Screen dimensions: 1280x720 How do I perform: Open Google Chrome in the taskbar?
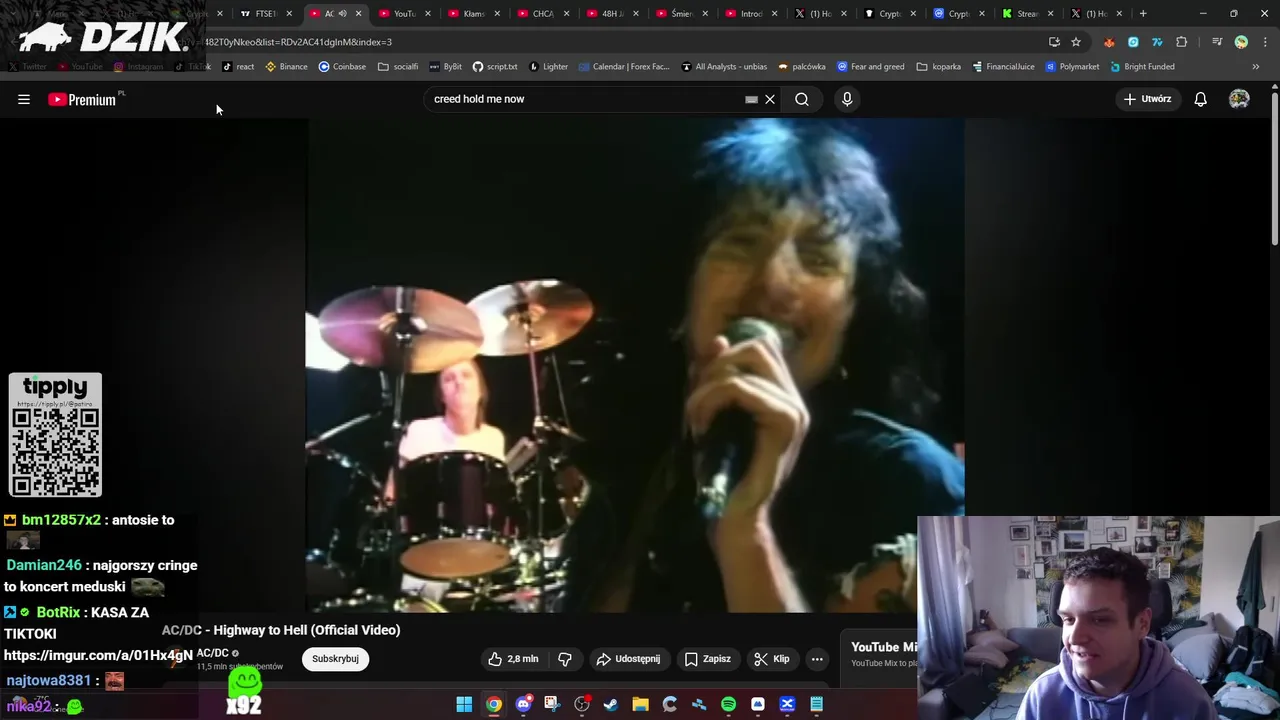(494, 704)
